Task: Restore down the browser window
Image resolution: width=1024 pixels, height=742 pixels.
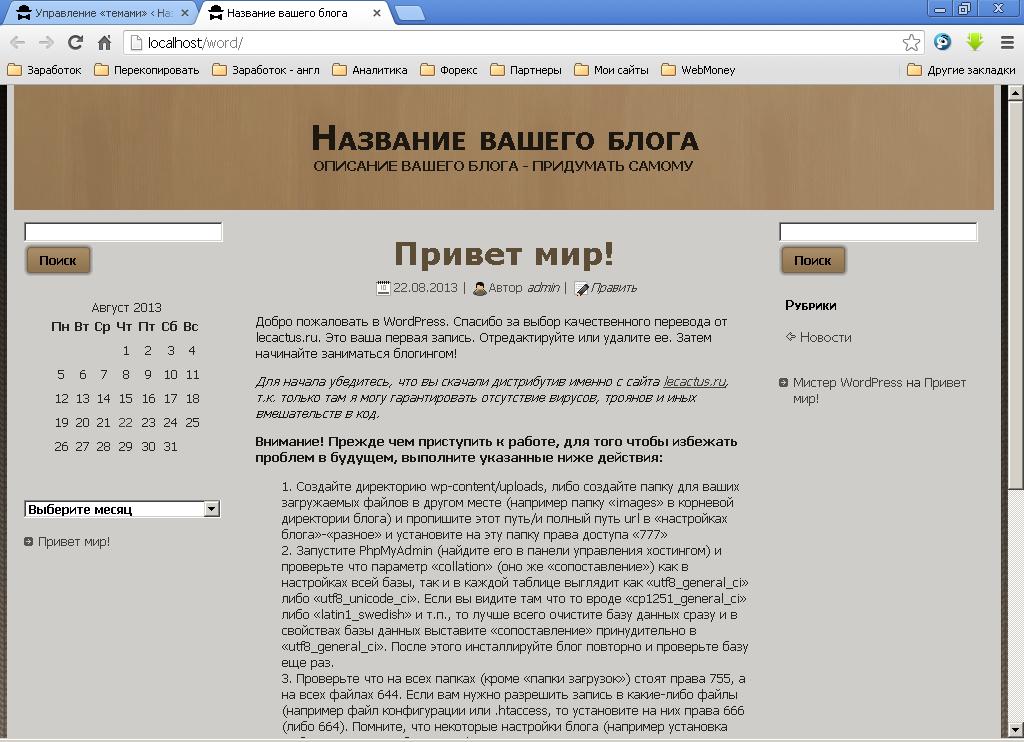Action: pyautogui.click(x=964, y=9)
